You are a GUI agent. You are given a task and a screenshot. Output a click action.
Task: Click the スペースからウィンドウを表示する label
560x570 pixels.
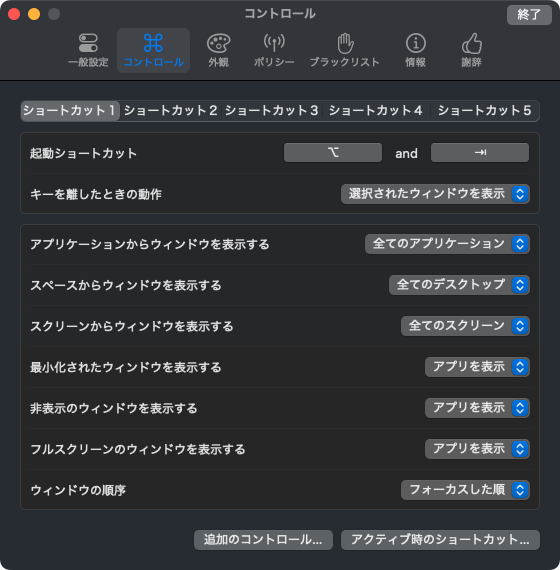125,286
